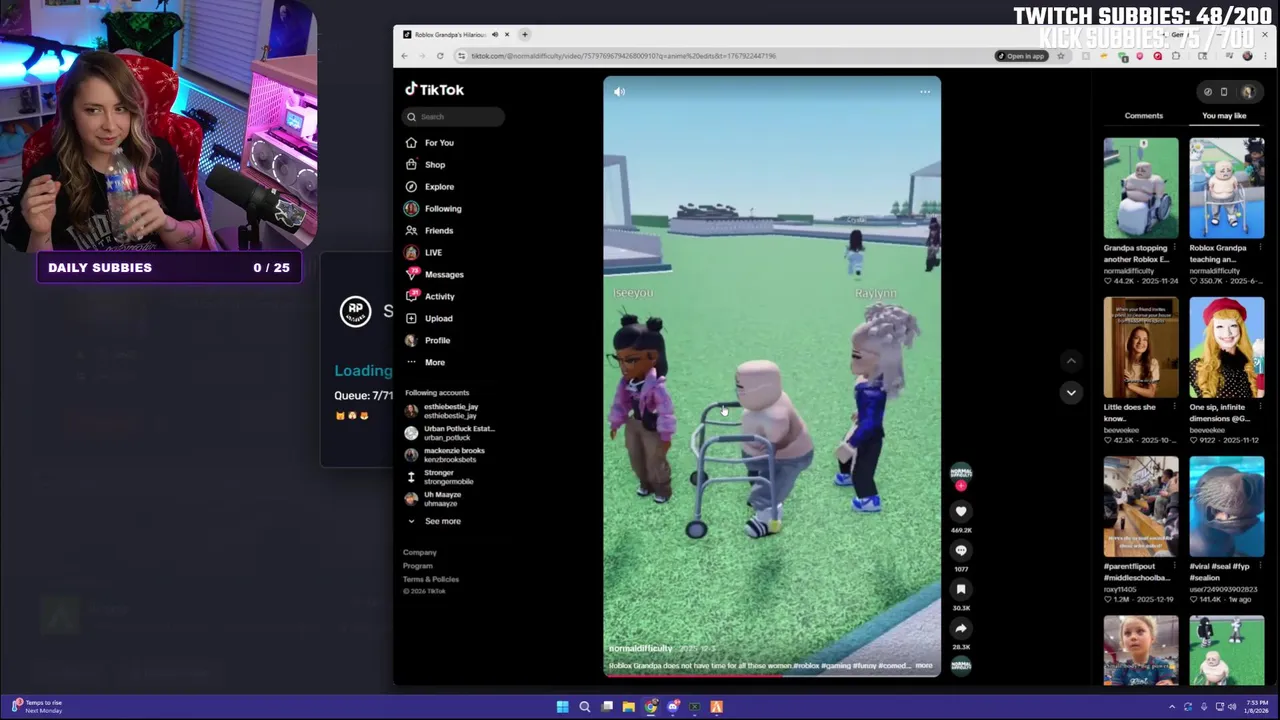Viewport: 1280px width, 720px height.
Task: Open Urban Potluck Estat... account
Action: [449, 433]
